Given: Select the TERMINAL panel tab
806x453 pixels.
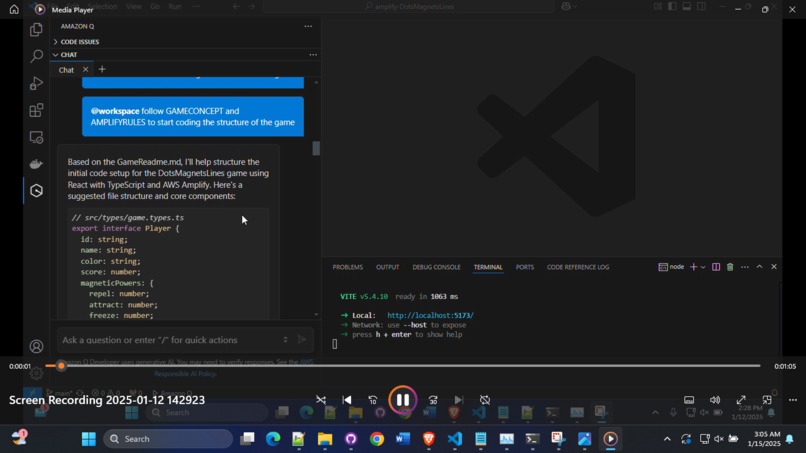Looking at the screenshot, I should click(488, 267).
